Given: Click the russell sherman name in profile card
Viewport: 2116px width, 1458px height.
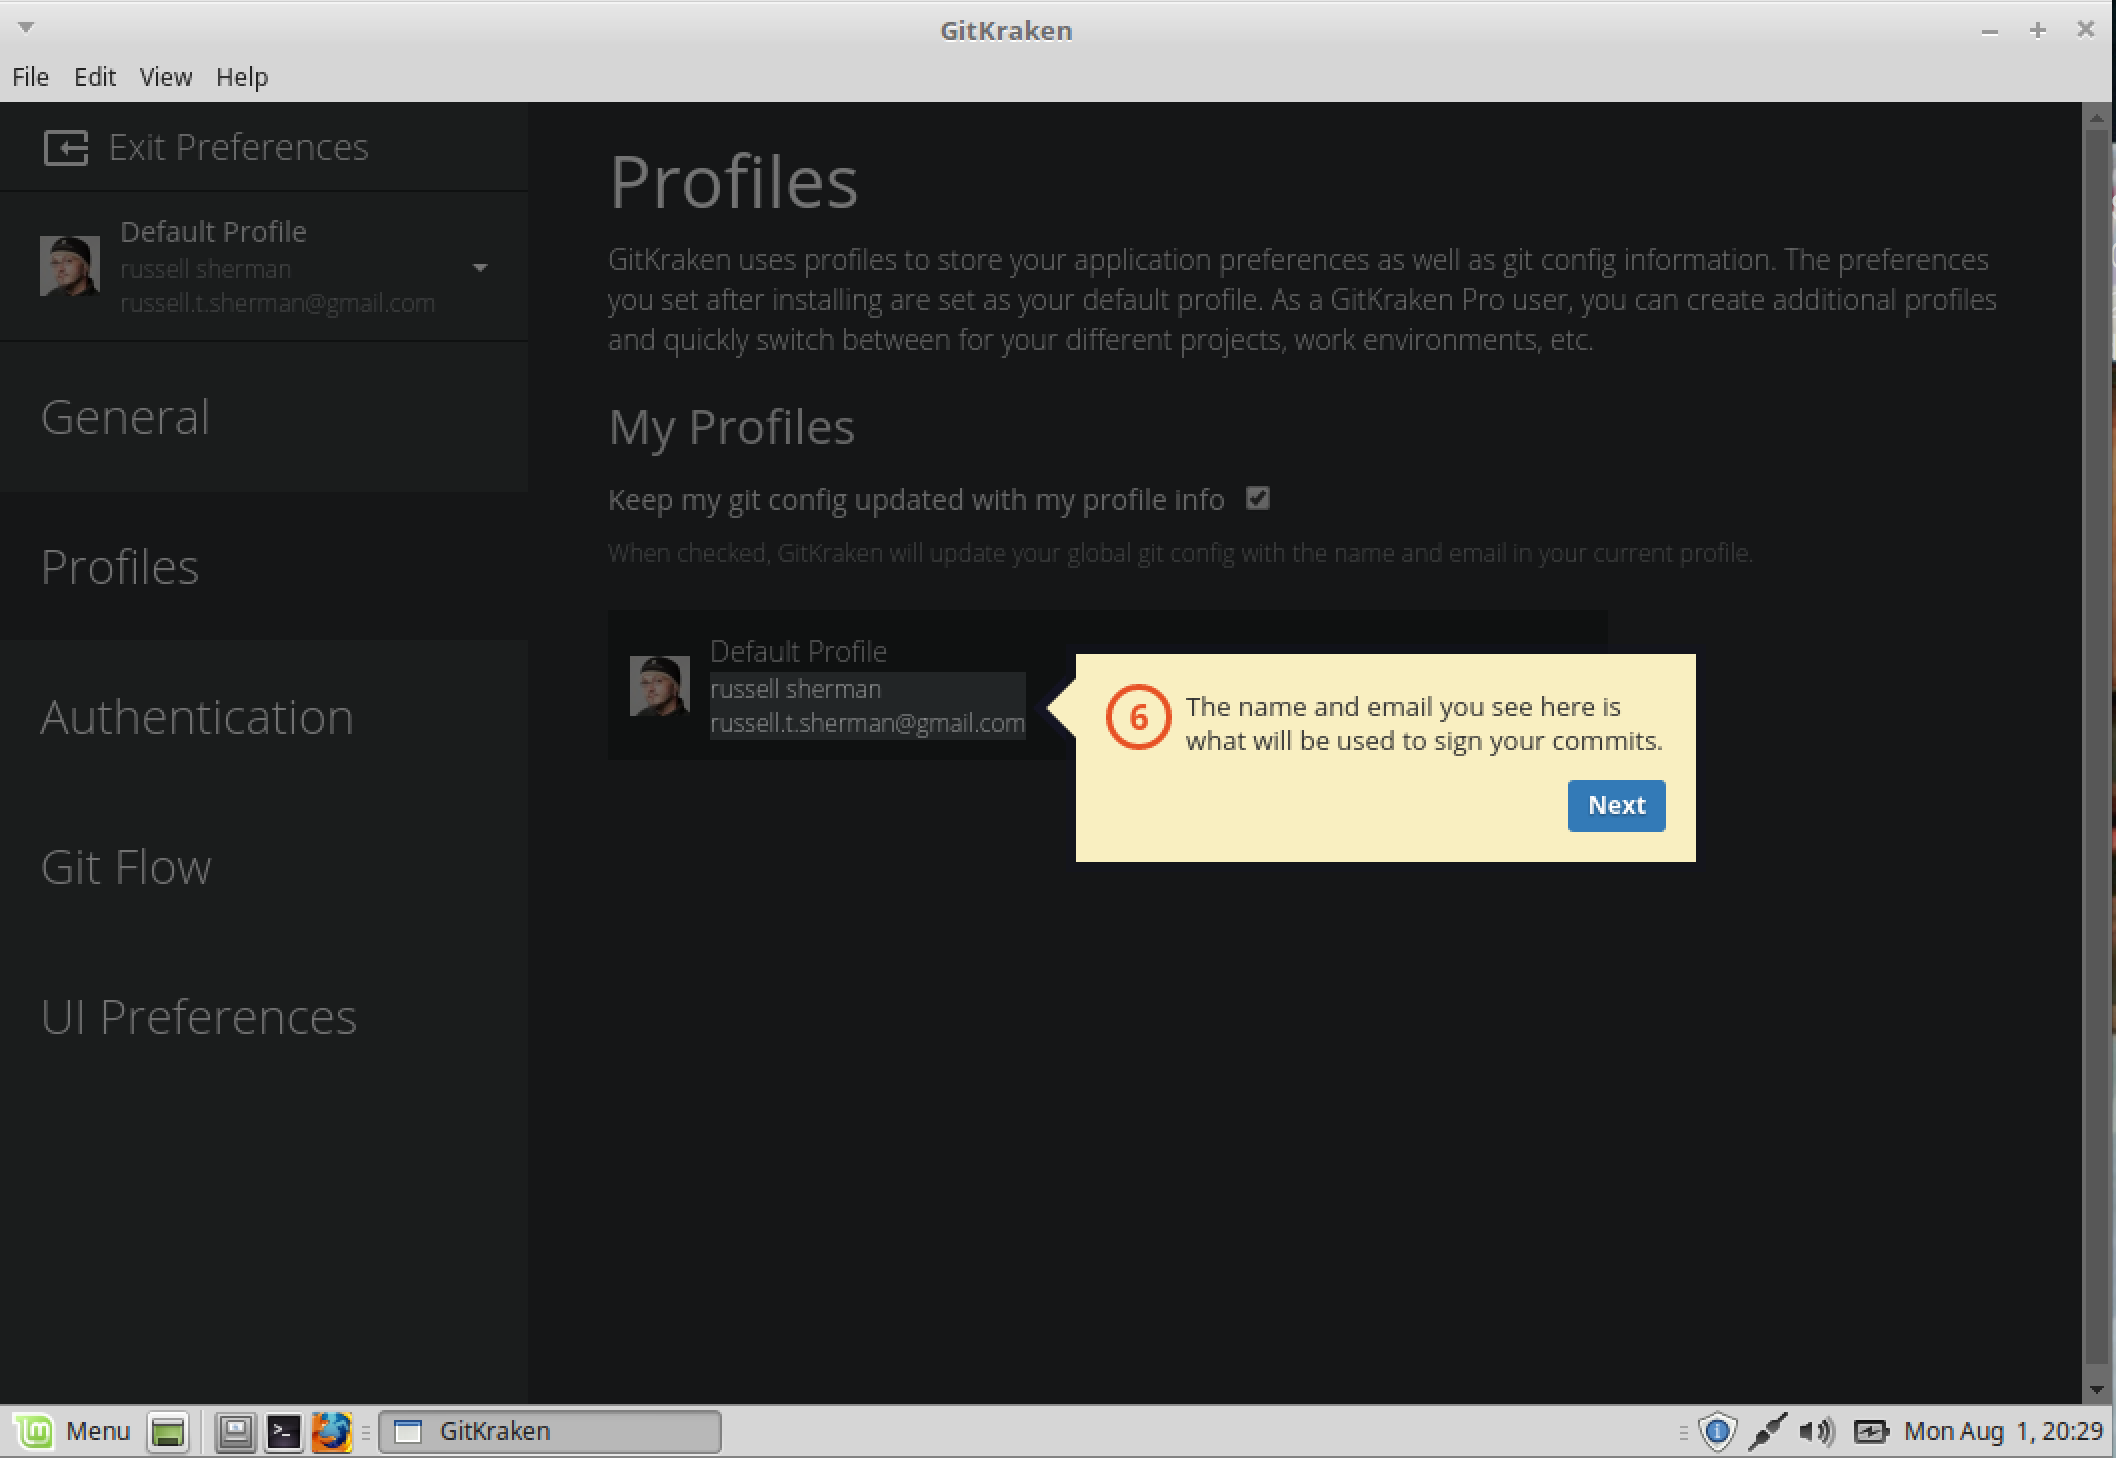Looking at the screenshot, I should click(x=795, y=689).
